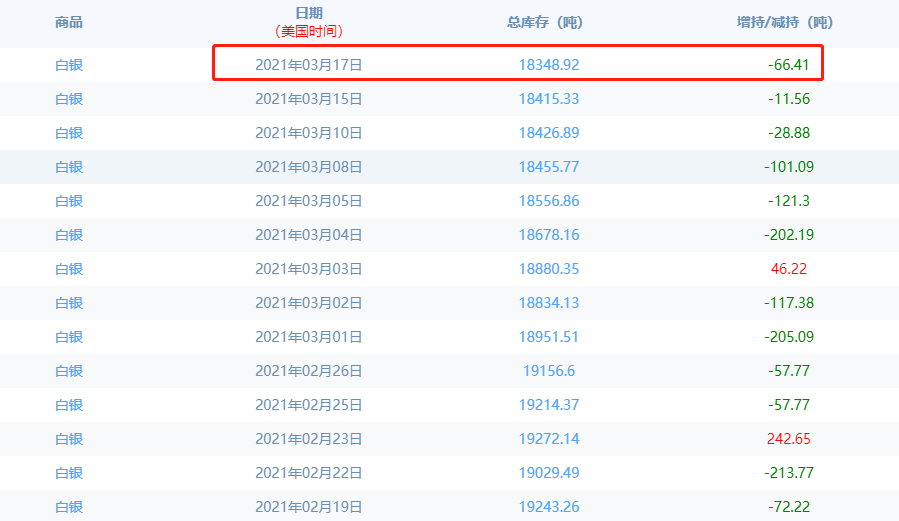Open the 白银 link for 2021年03月15日
899x521 pixels.
coord(69,99)
